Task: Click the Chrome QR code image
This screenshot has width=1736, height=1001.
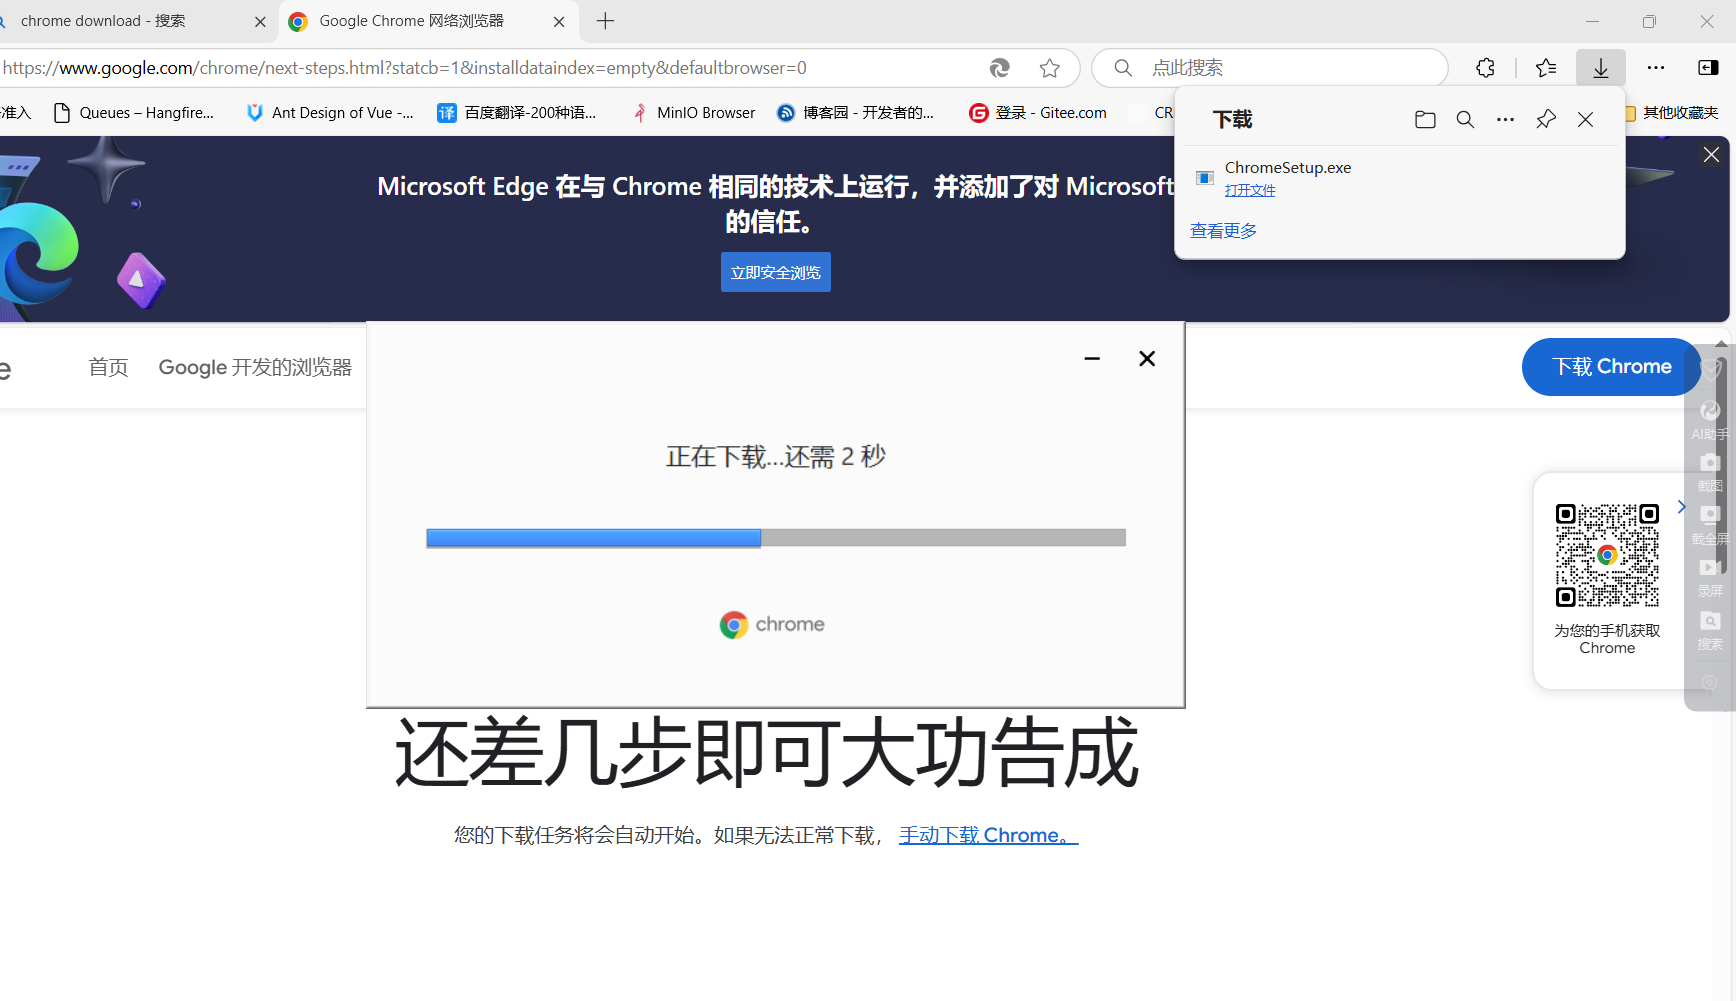Action: coord(1607,555)
